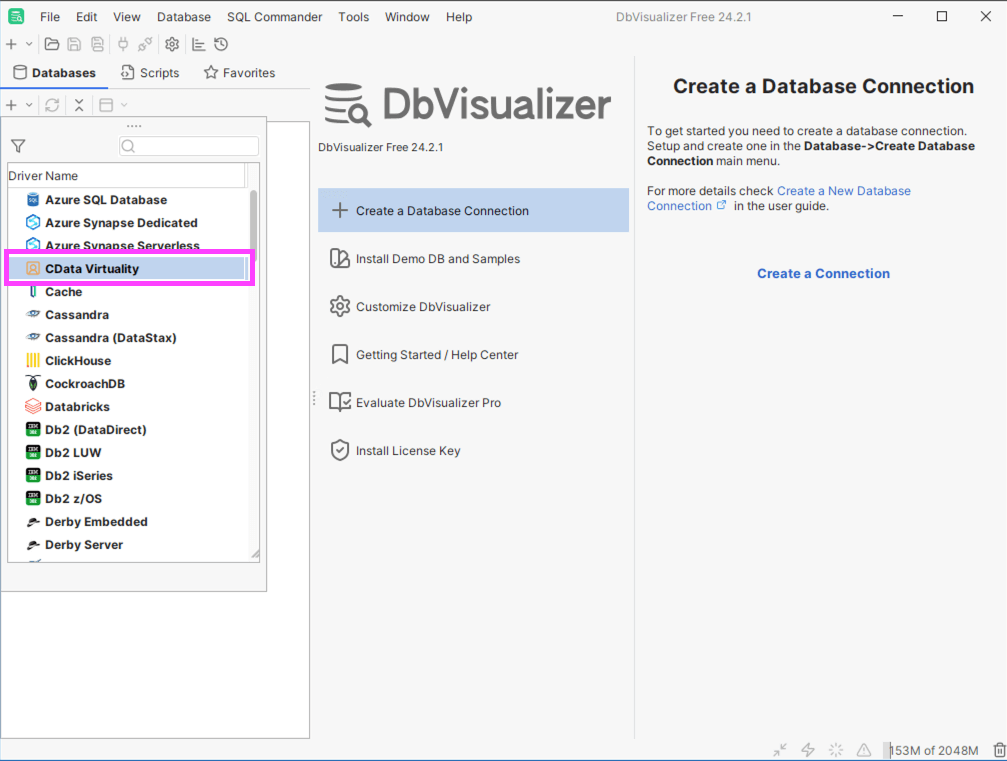Run garbage collection via trash icon
Image resolution: width=1007 pixels, height=761 pixels.
point(998,750)
